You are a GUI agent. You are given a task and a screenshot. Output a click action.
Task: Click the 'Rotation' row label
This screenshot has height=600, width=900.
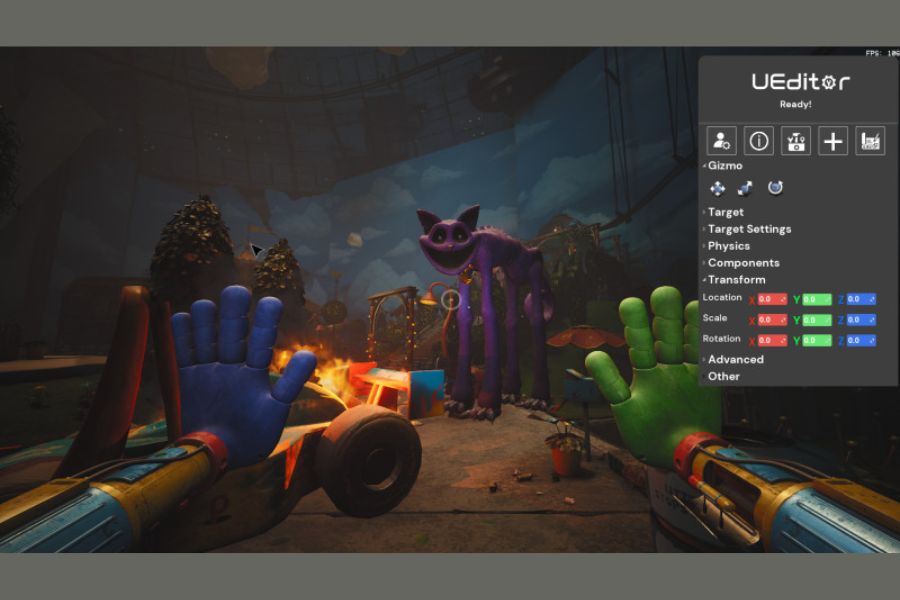[721, 339]
